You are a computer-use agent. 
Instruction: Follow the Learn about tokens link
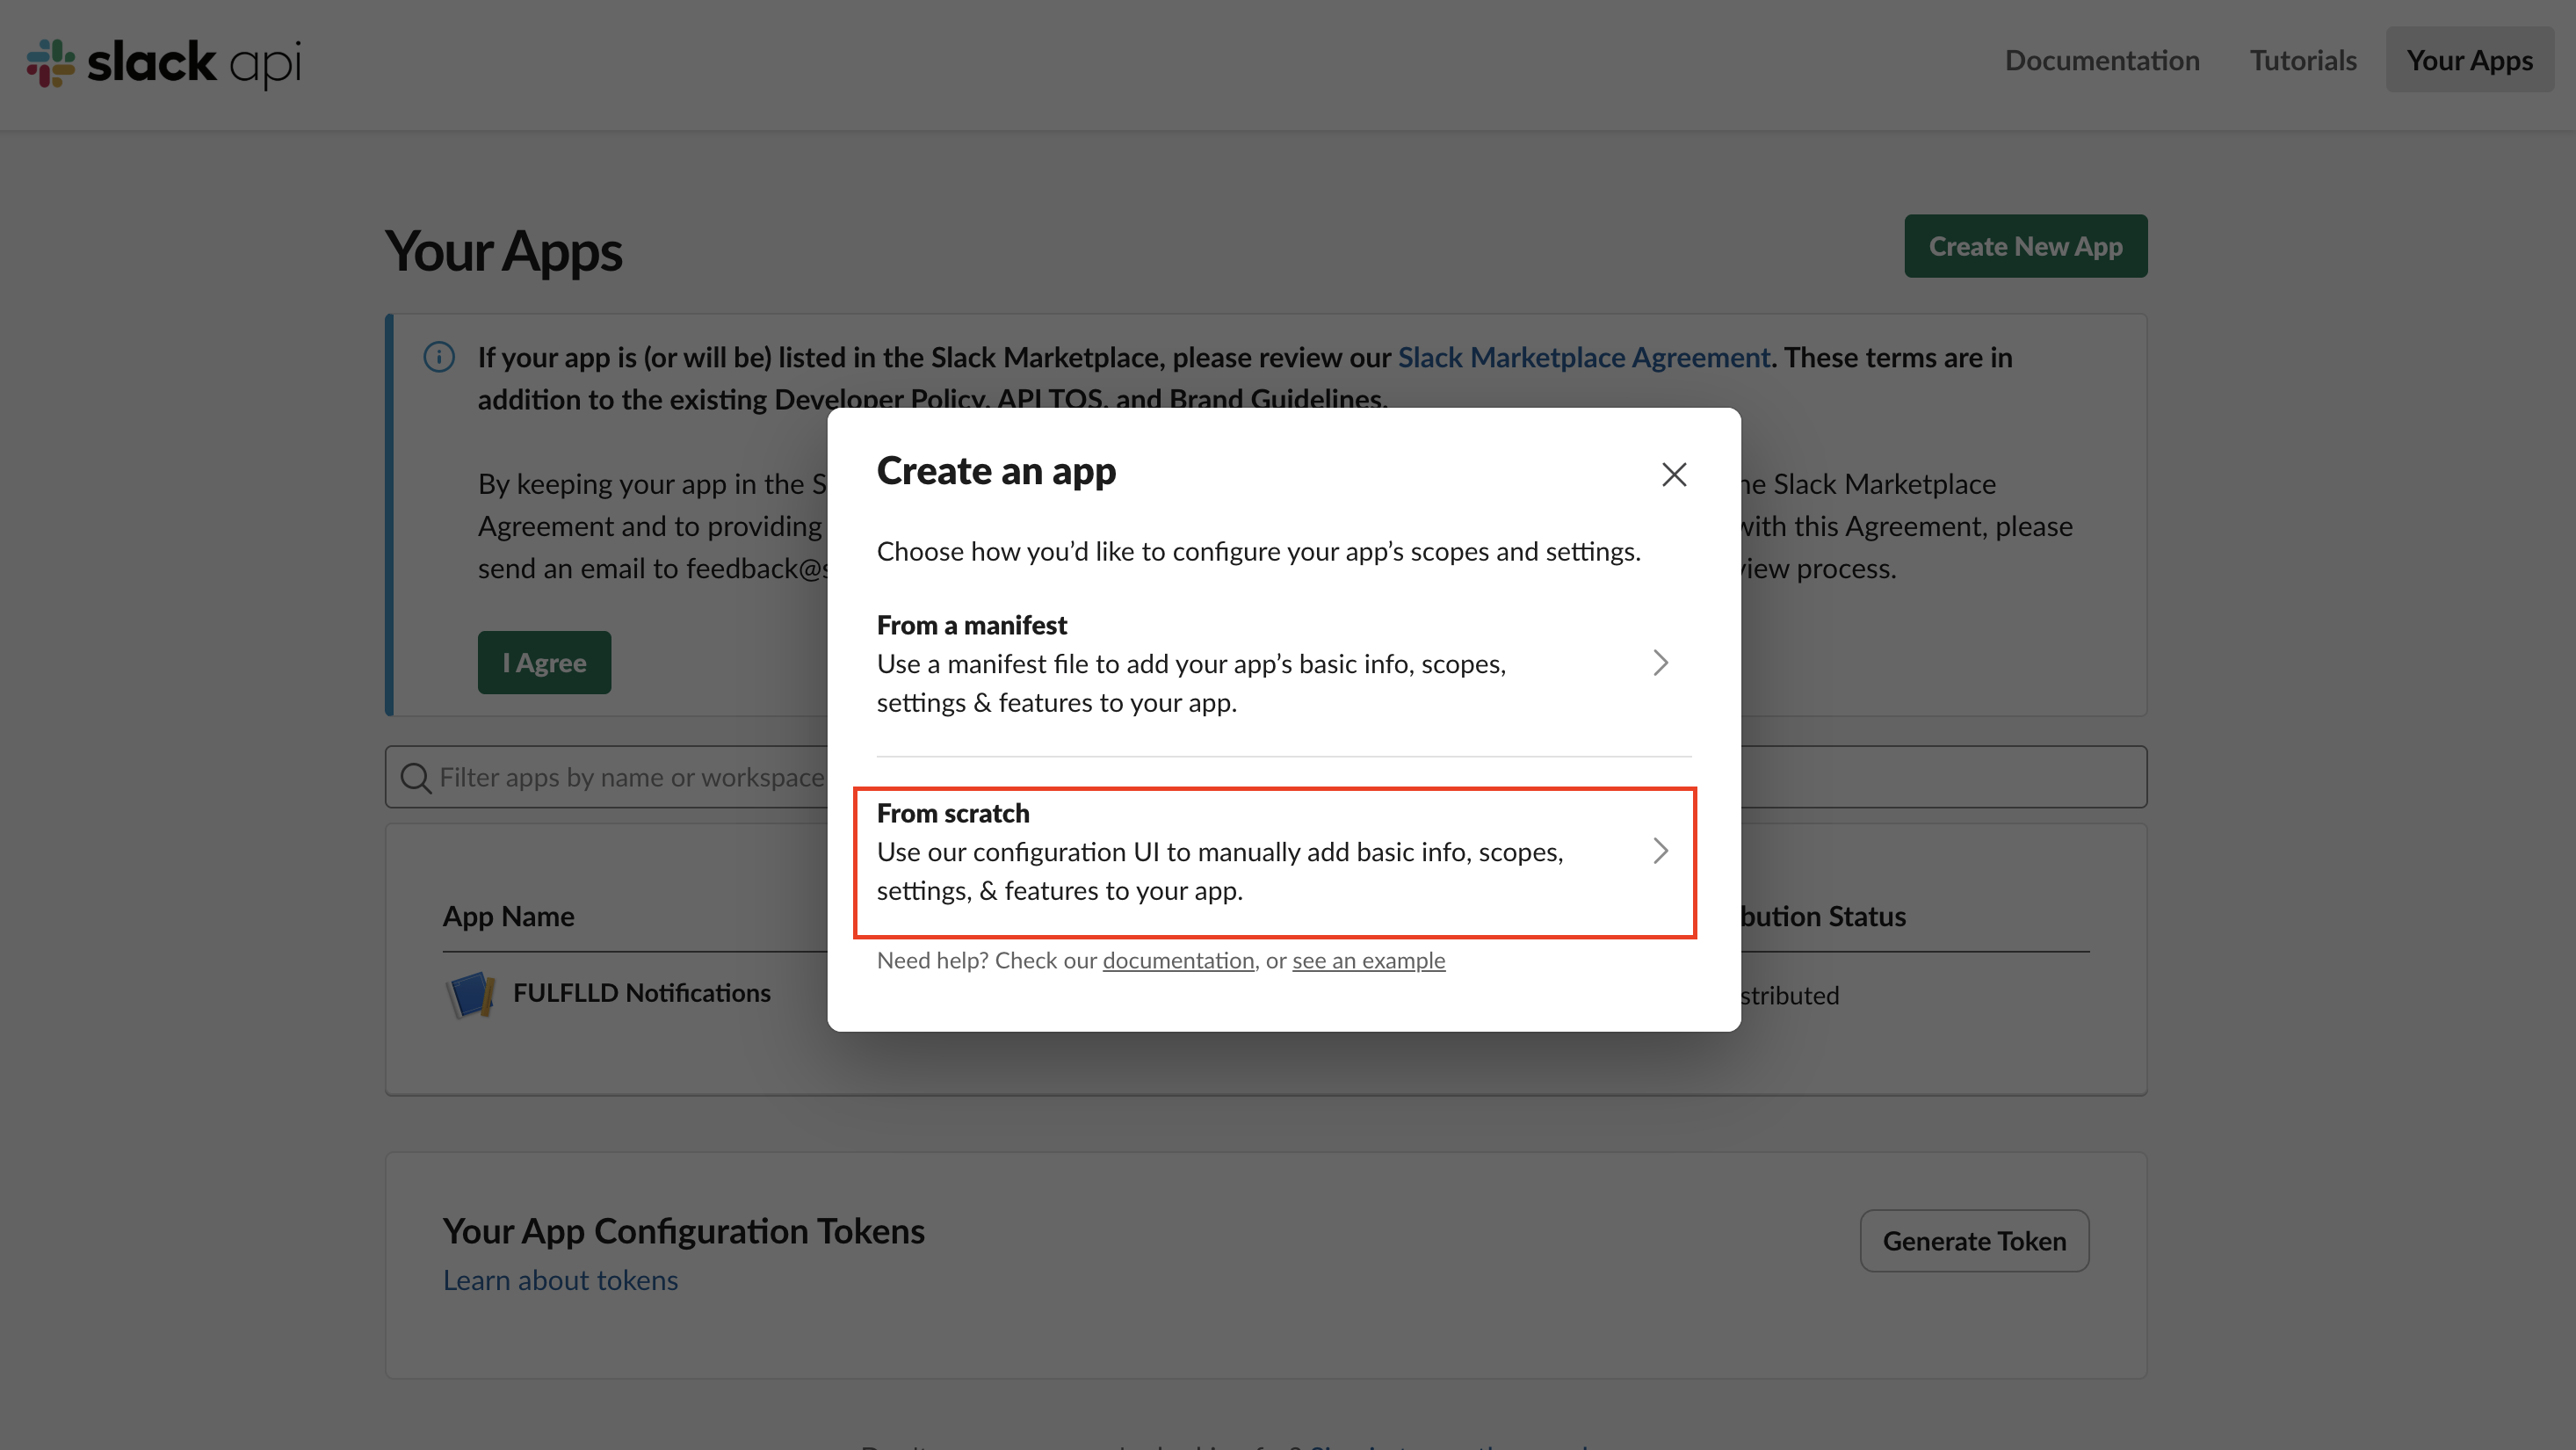click(x=560, y=1280)
